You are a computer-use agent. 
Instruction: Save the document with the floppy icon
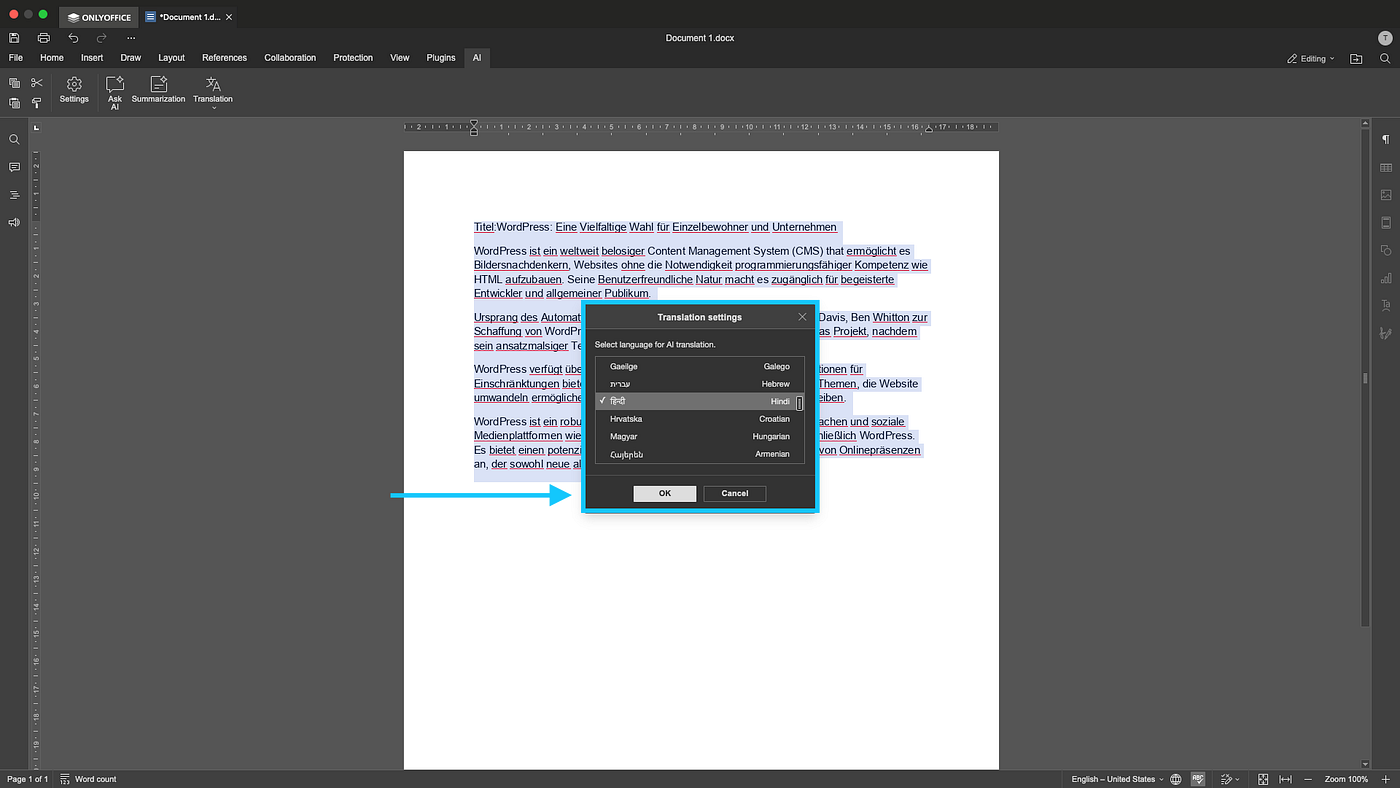(x=14, y=38)
